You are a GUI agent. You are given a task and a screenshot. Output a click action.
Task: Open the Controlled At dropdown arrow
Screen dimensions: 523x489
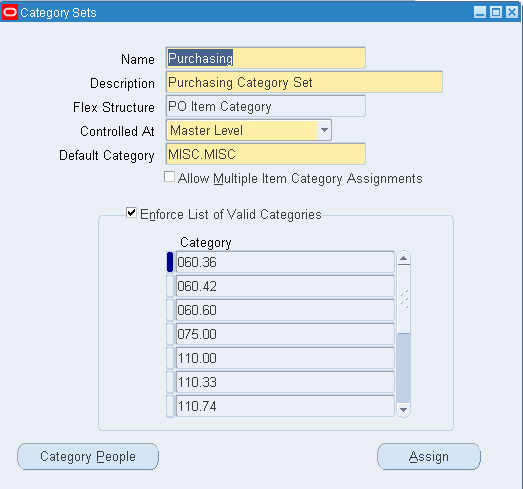324,130
